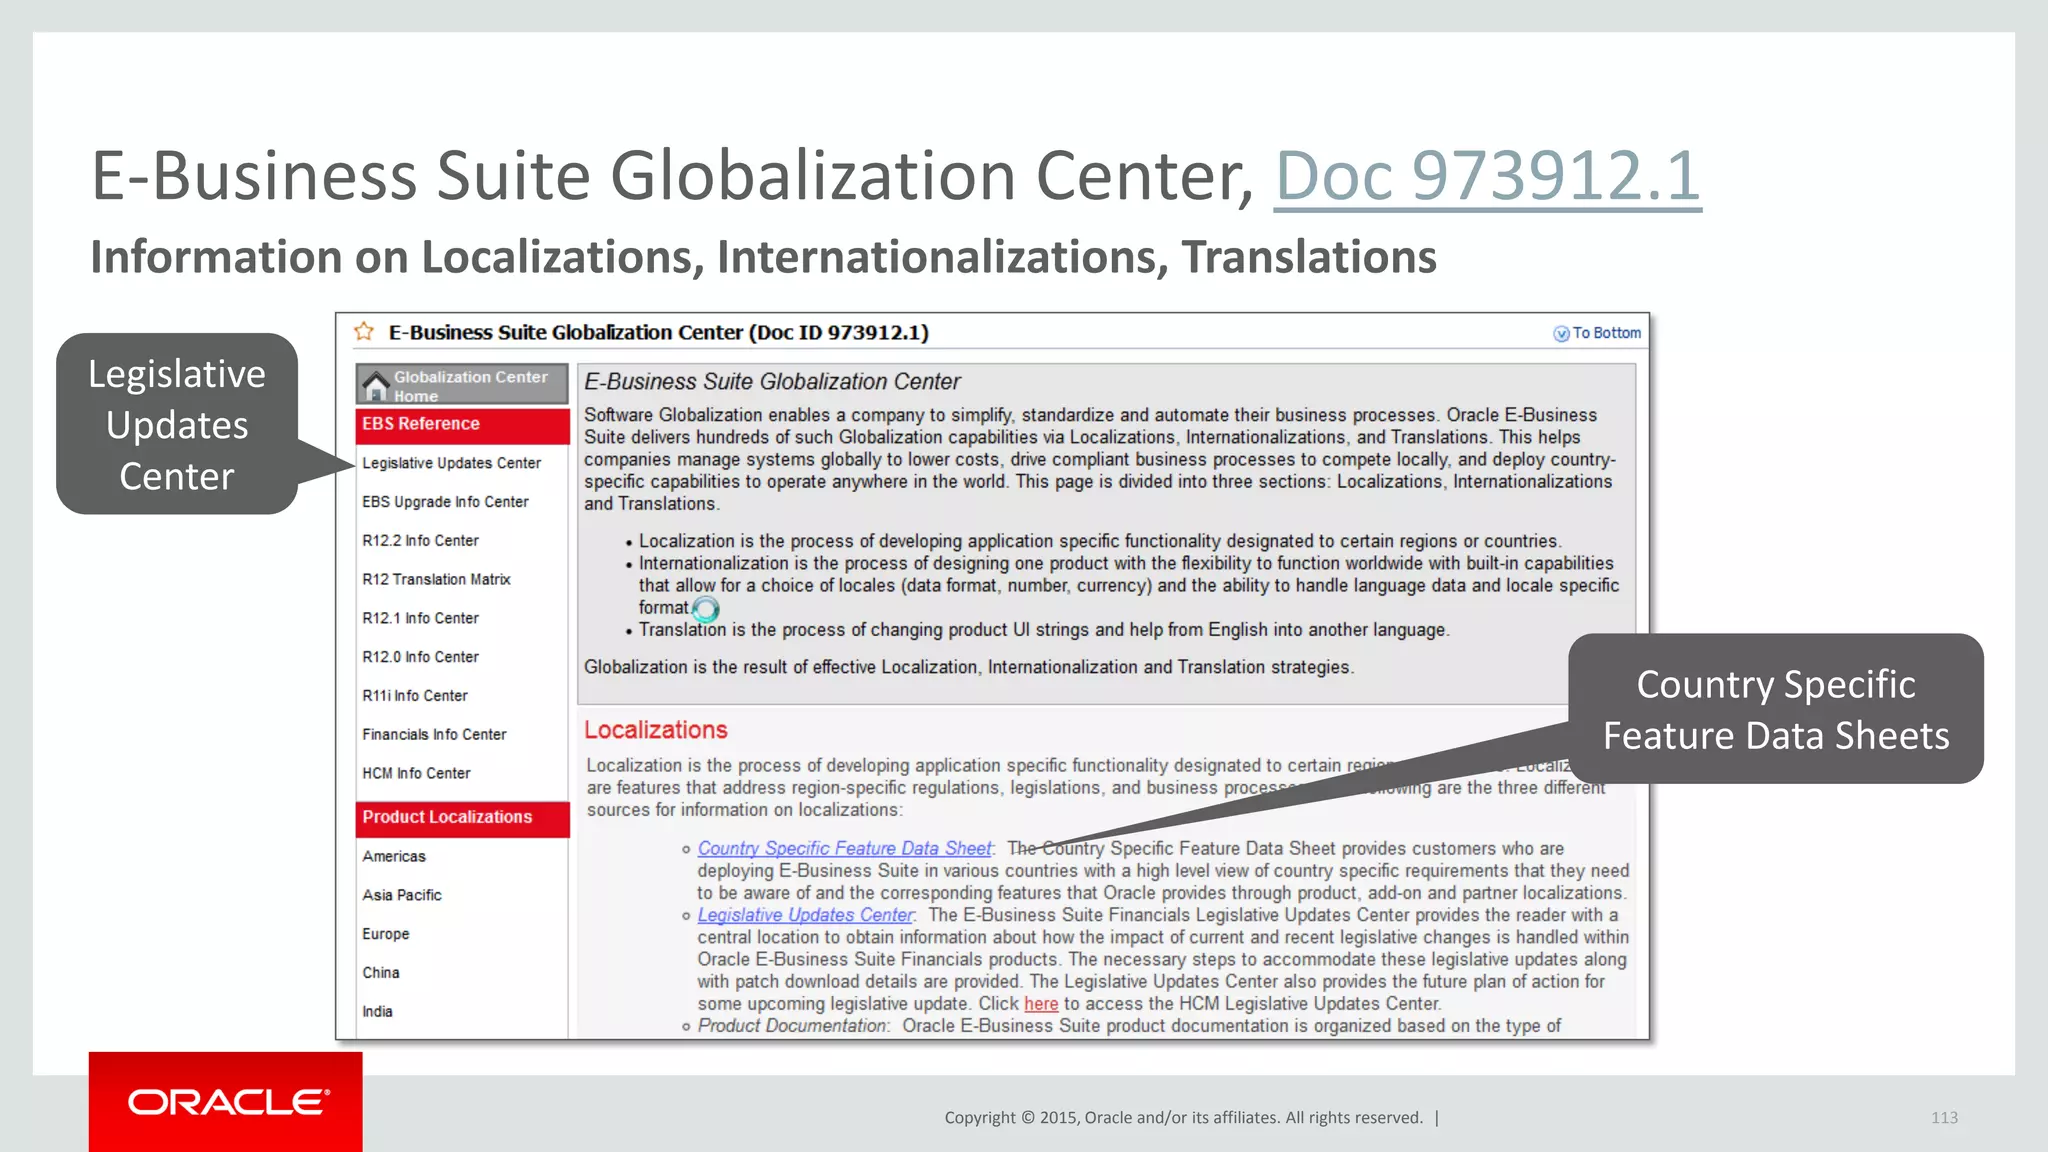Open Financials Info Center

pyautogui.click(x=434, y=734)
